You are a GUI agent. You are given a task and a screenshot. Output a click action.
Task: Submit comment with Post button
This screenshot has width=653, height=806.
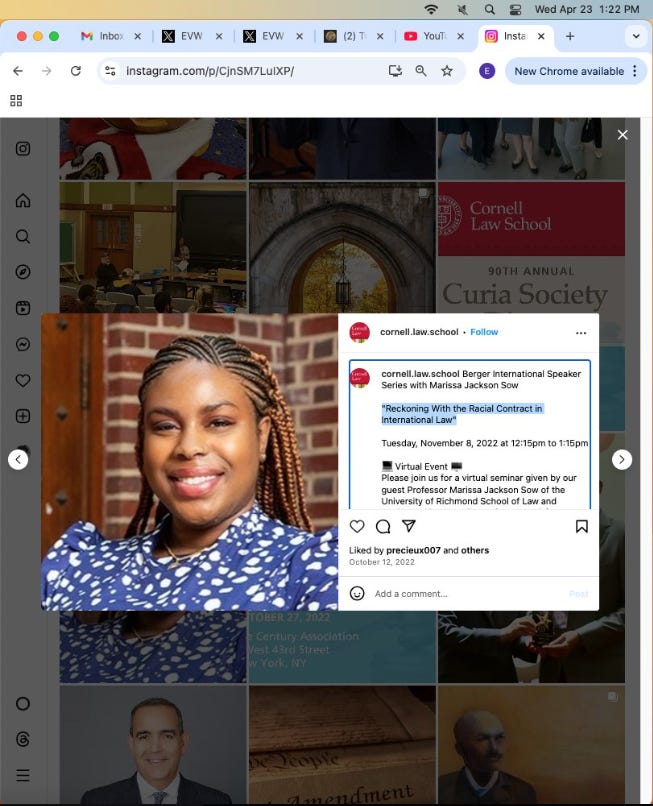(x=578, y=594)
